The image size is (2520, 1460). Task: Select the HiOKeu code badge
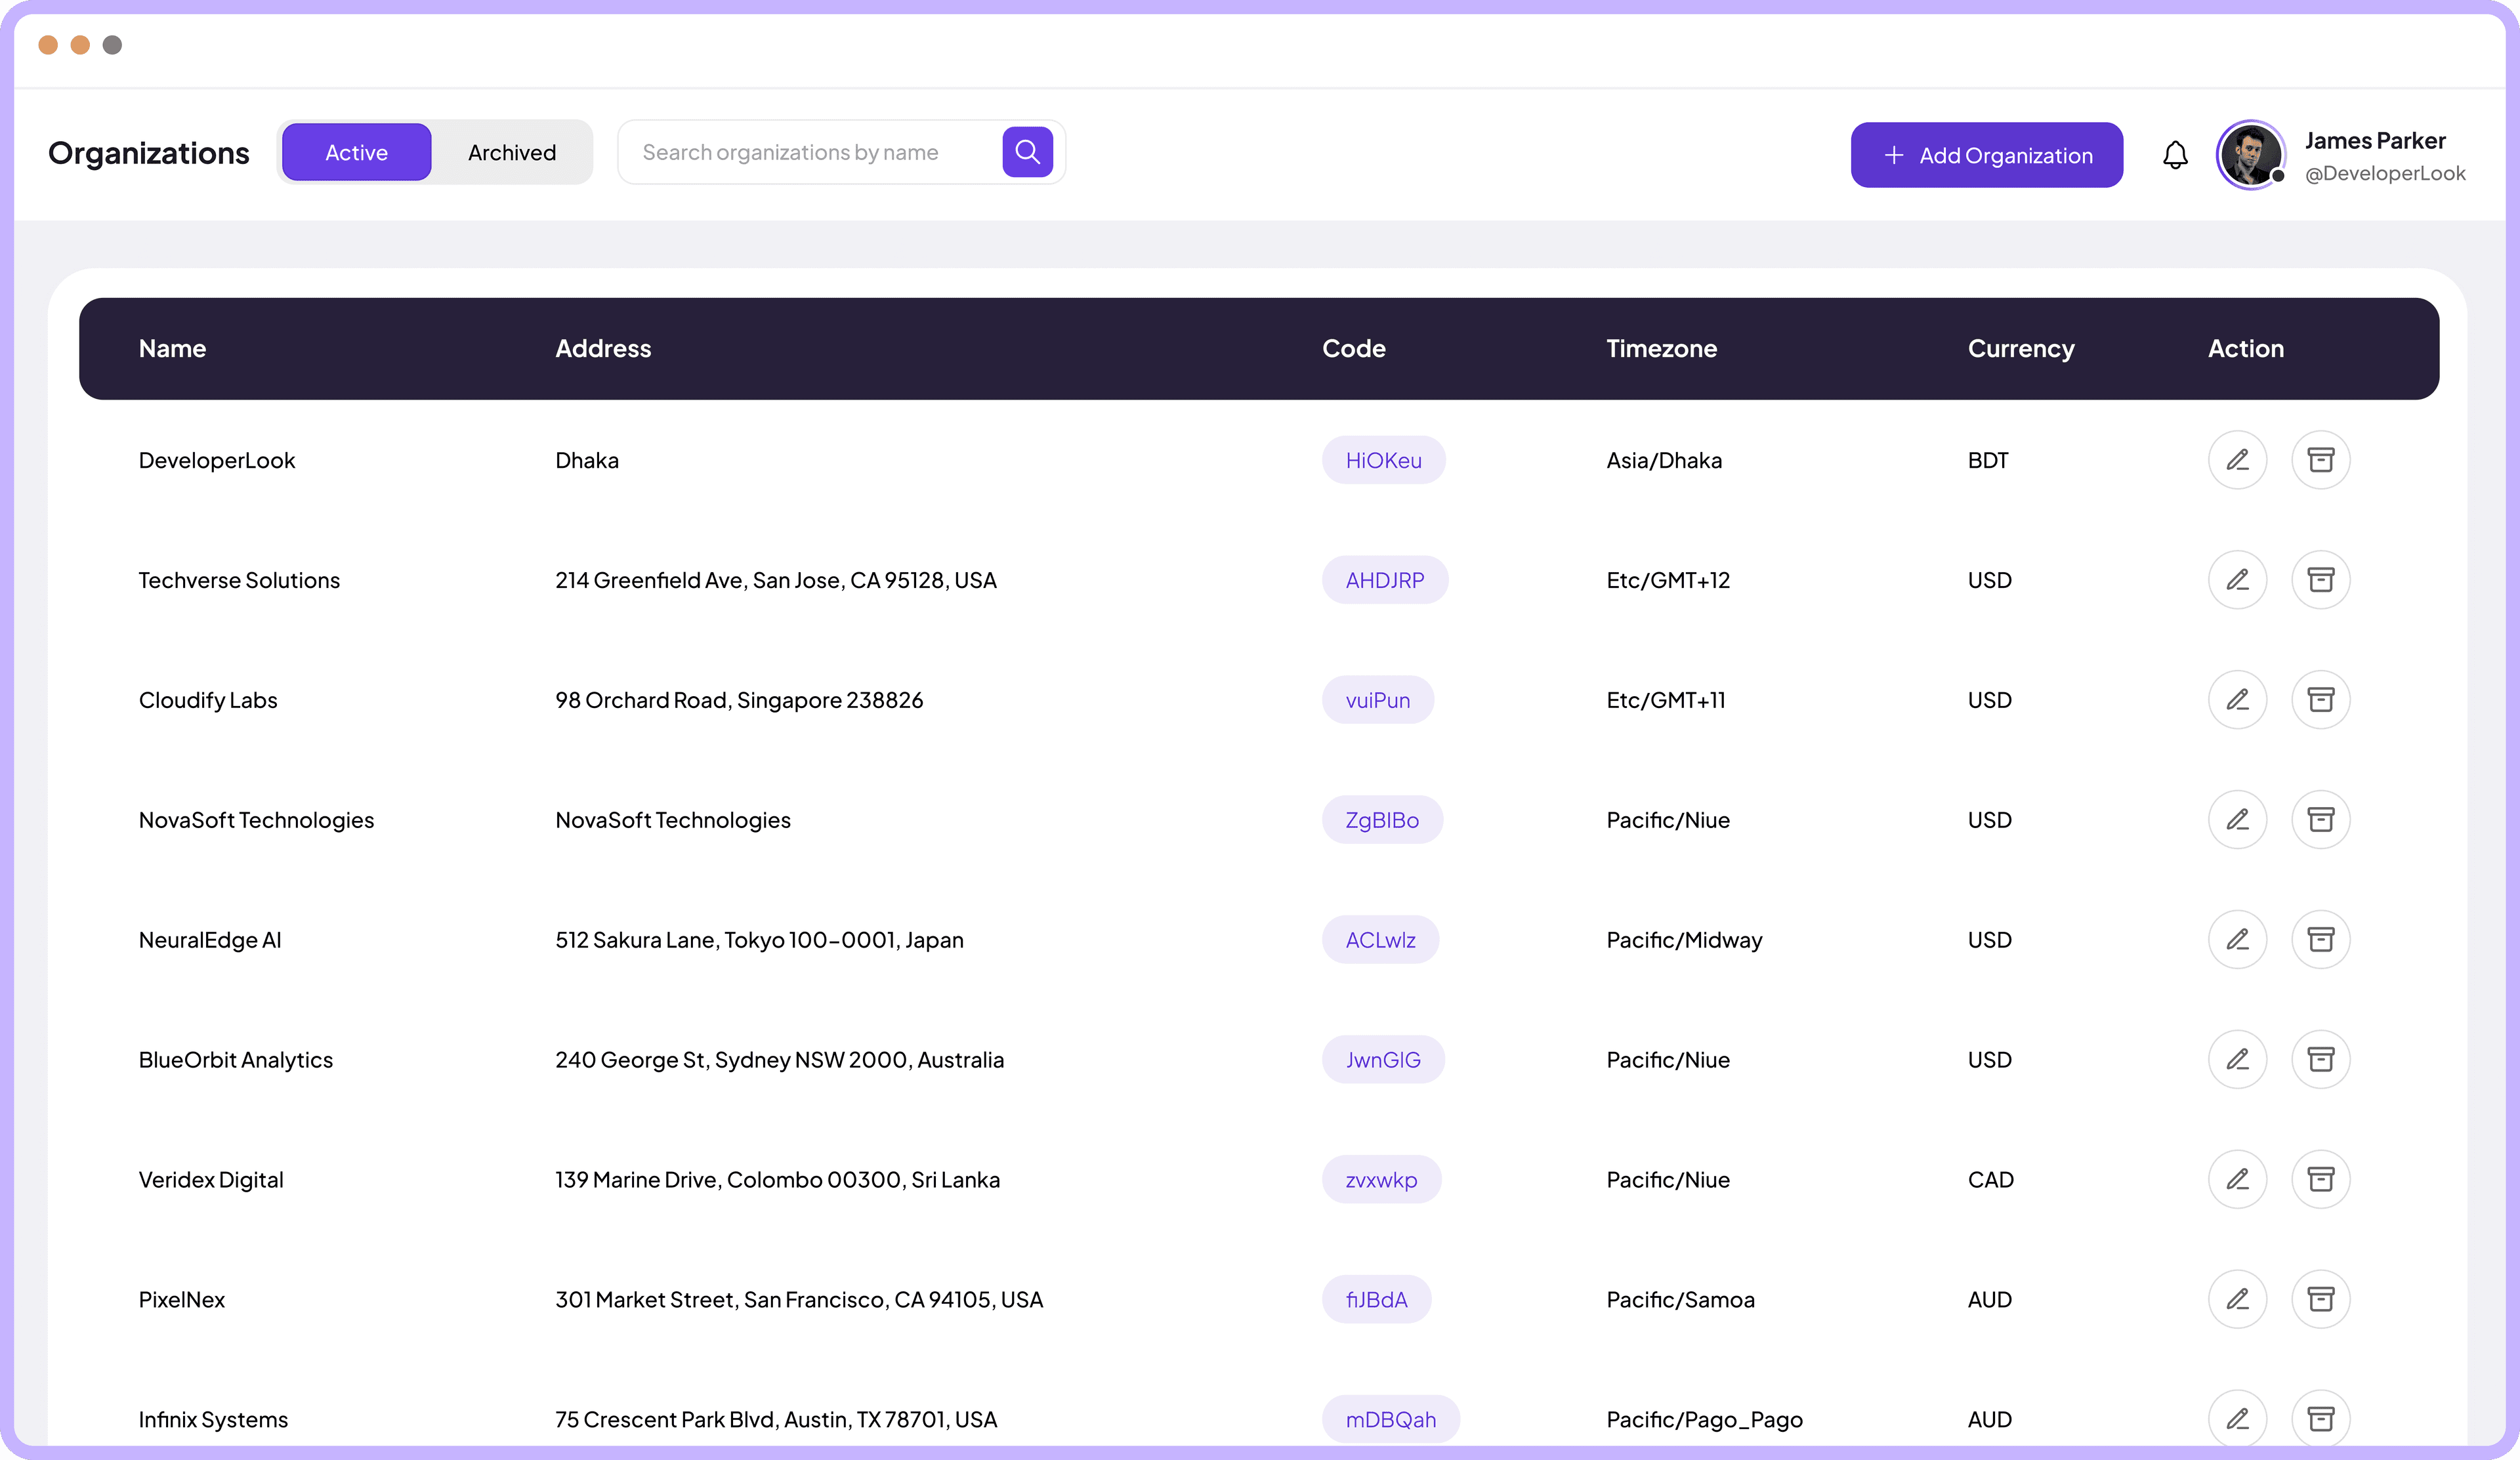1384,460
